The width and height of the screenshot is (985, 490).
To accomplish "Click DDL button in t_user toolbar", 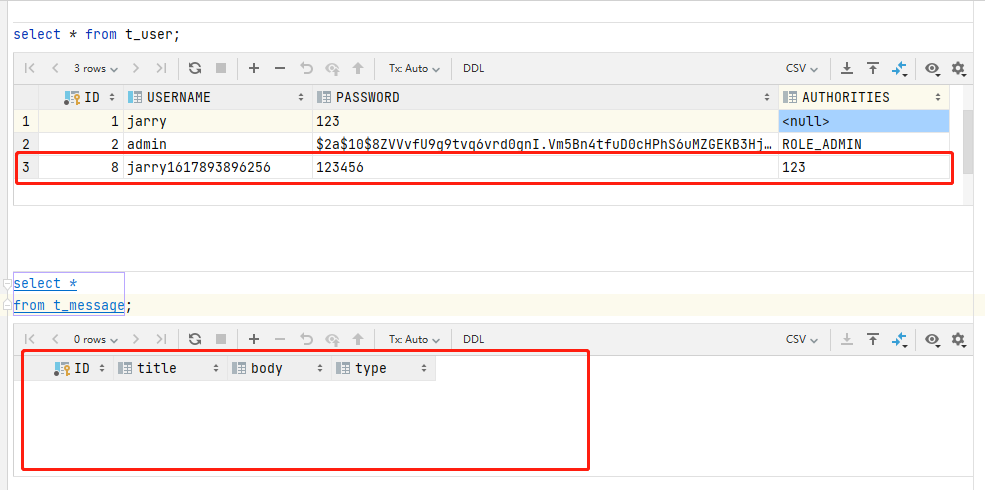I will click(474, 68).
